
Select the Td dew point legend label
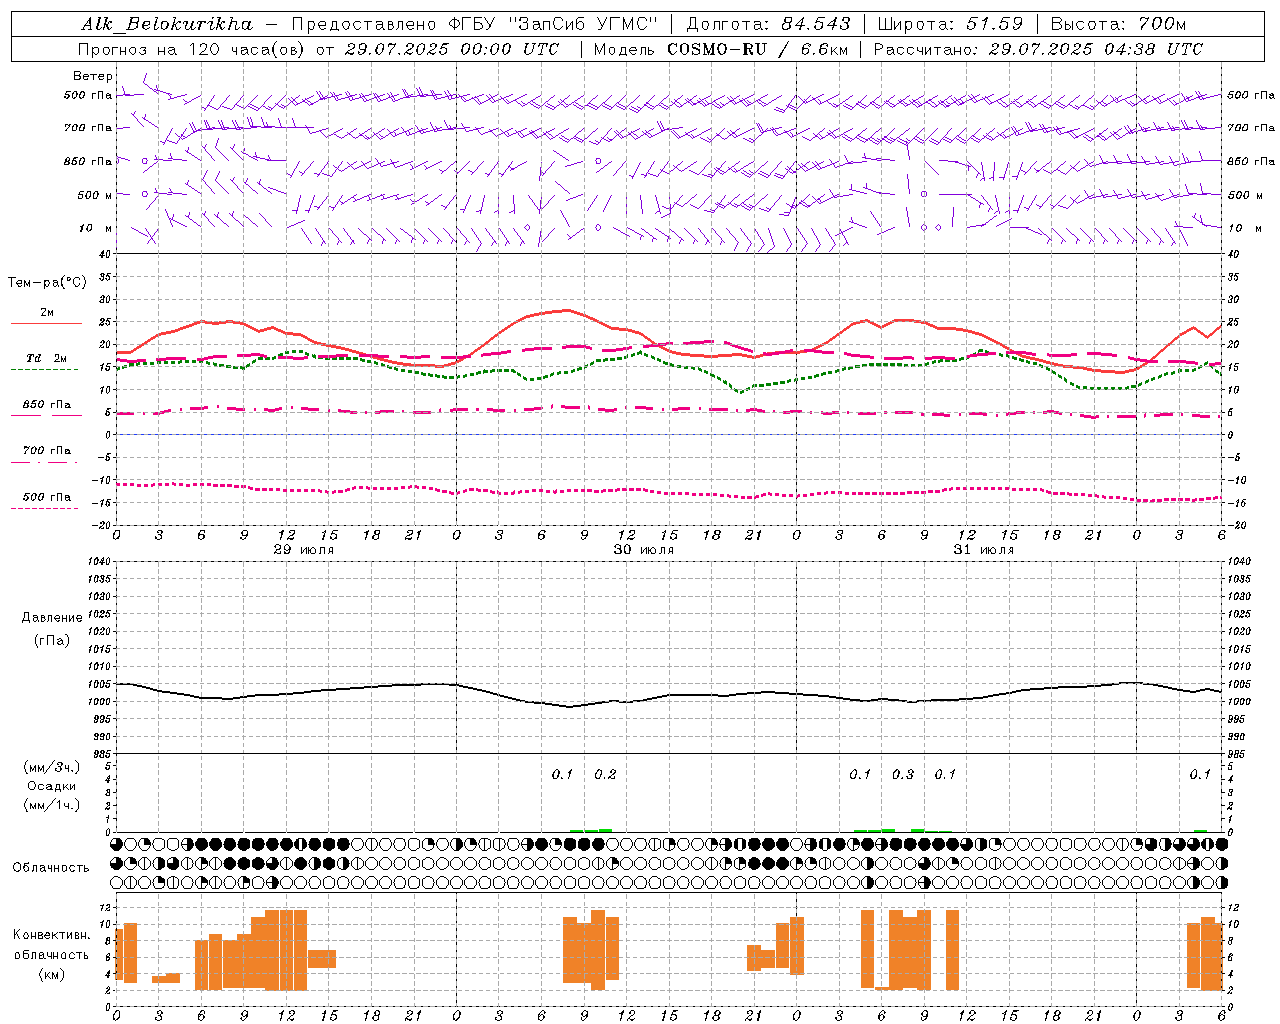[x=46, y=358]
